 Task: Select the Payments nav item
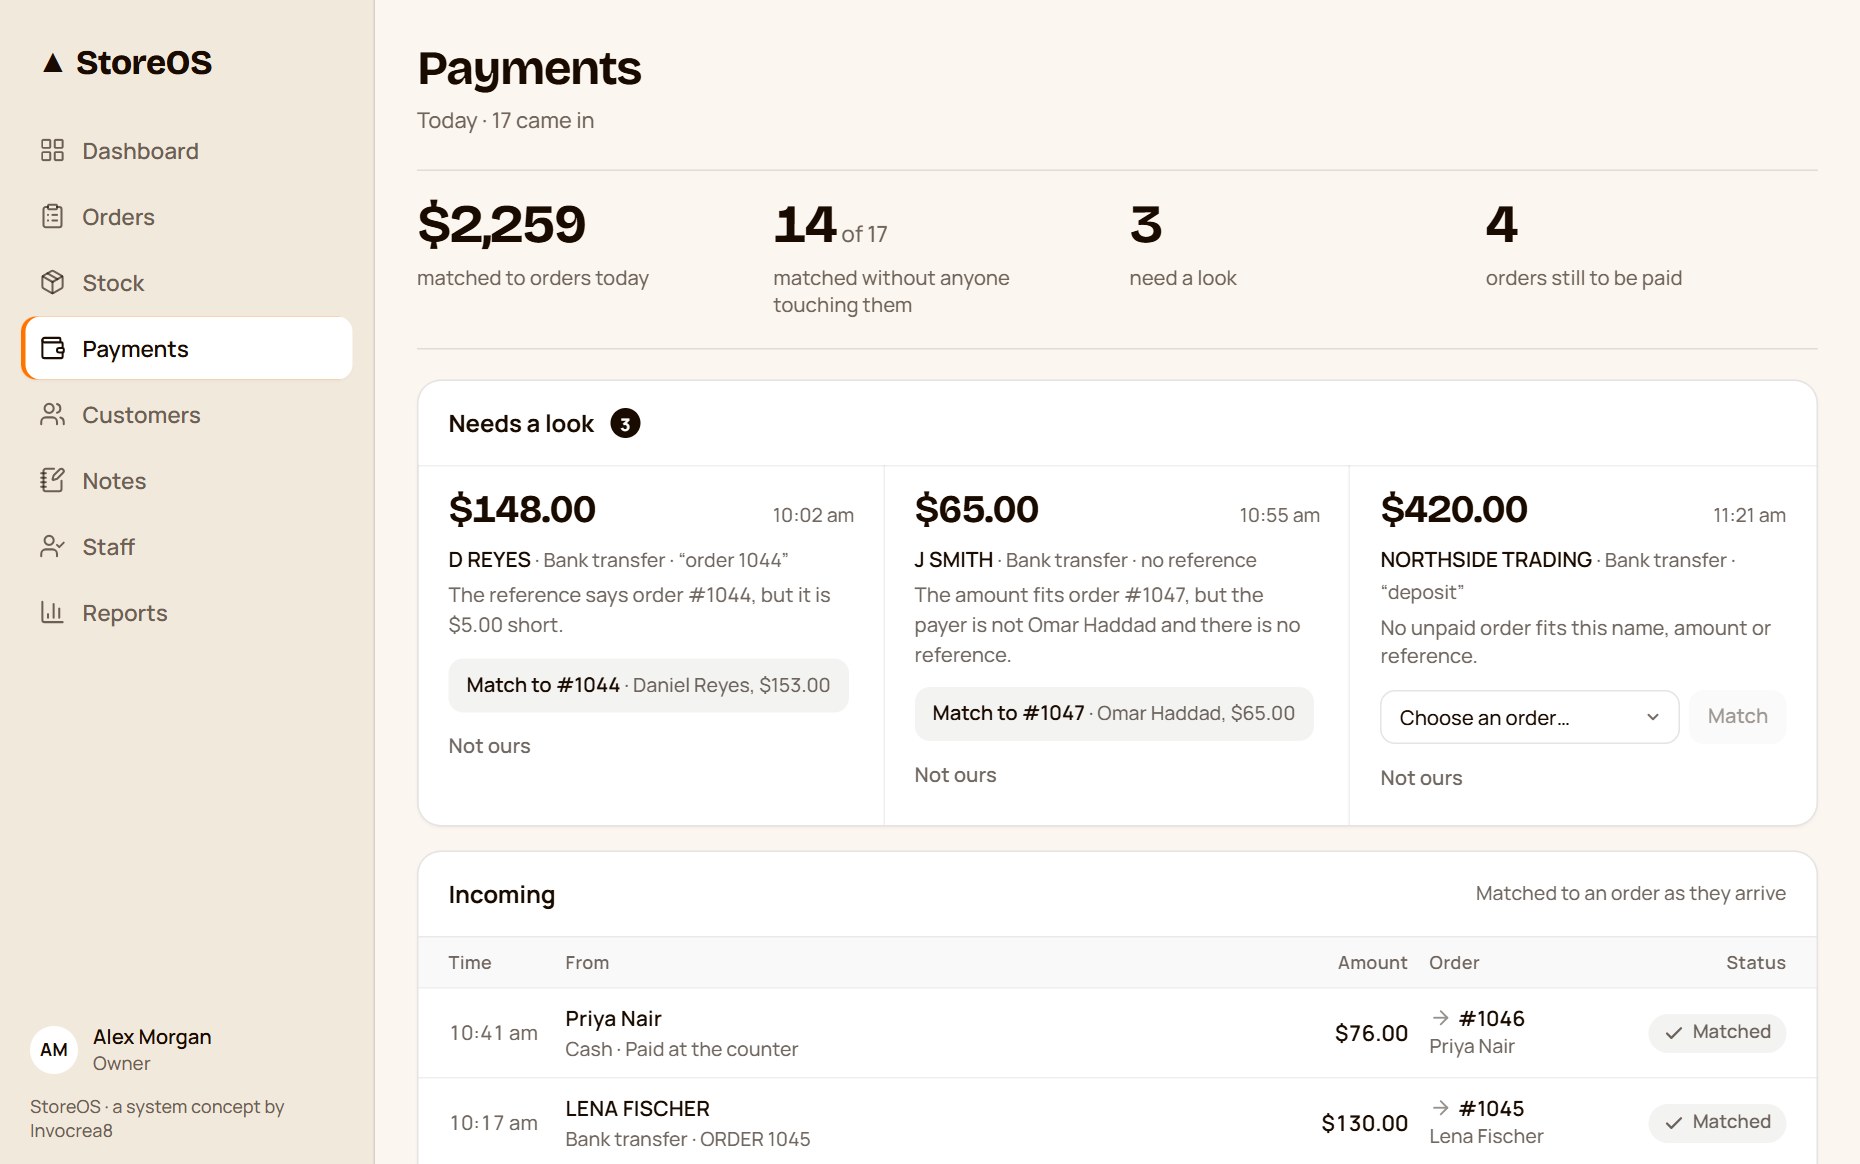click(187, 349)
